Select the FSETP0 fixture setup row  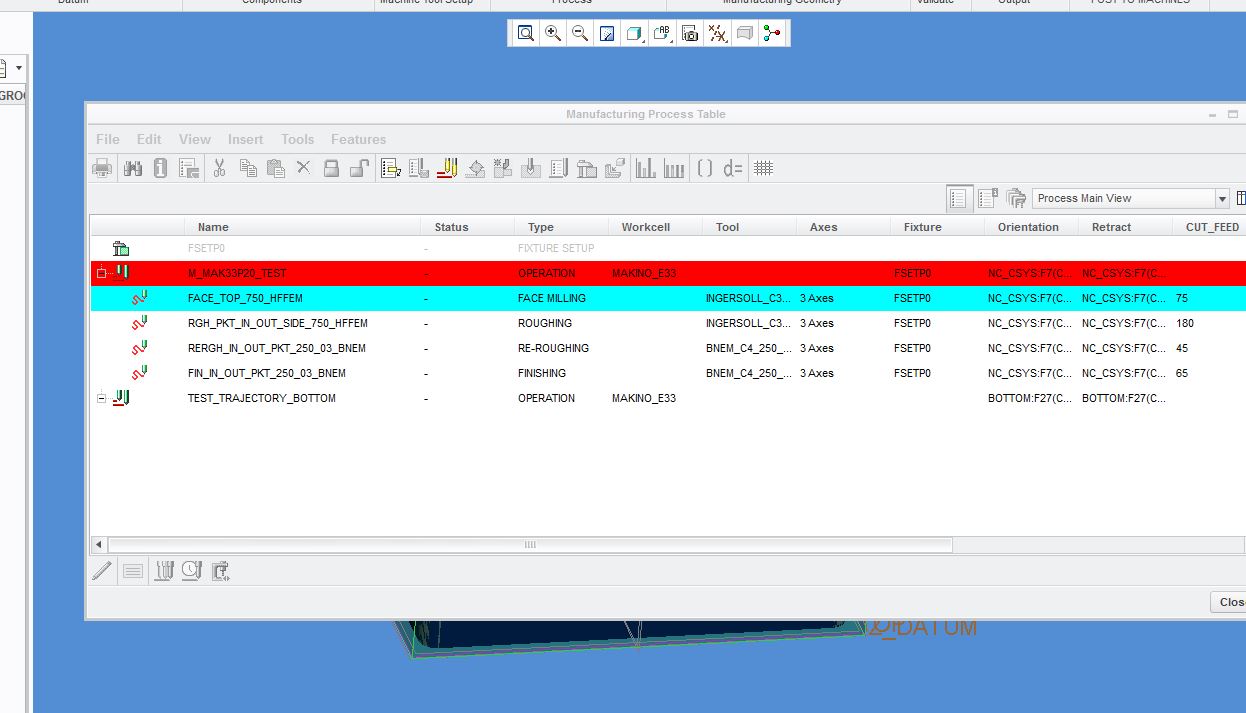[x=668, y=248]
